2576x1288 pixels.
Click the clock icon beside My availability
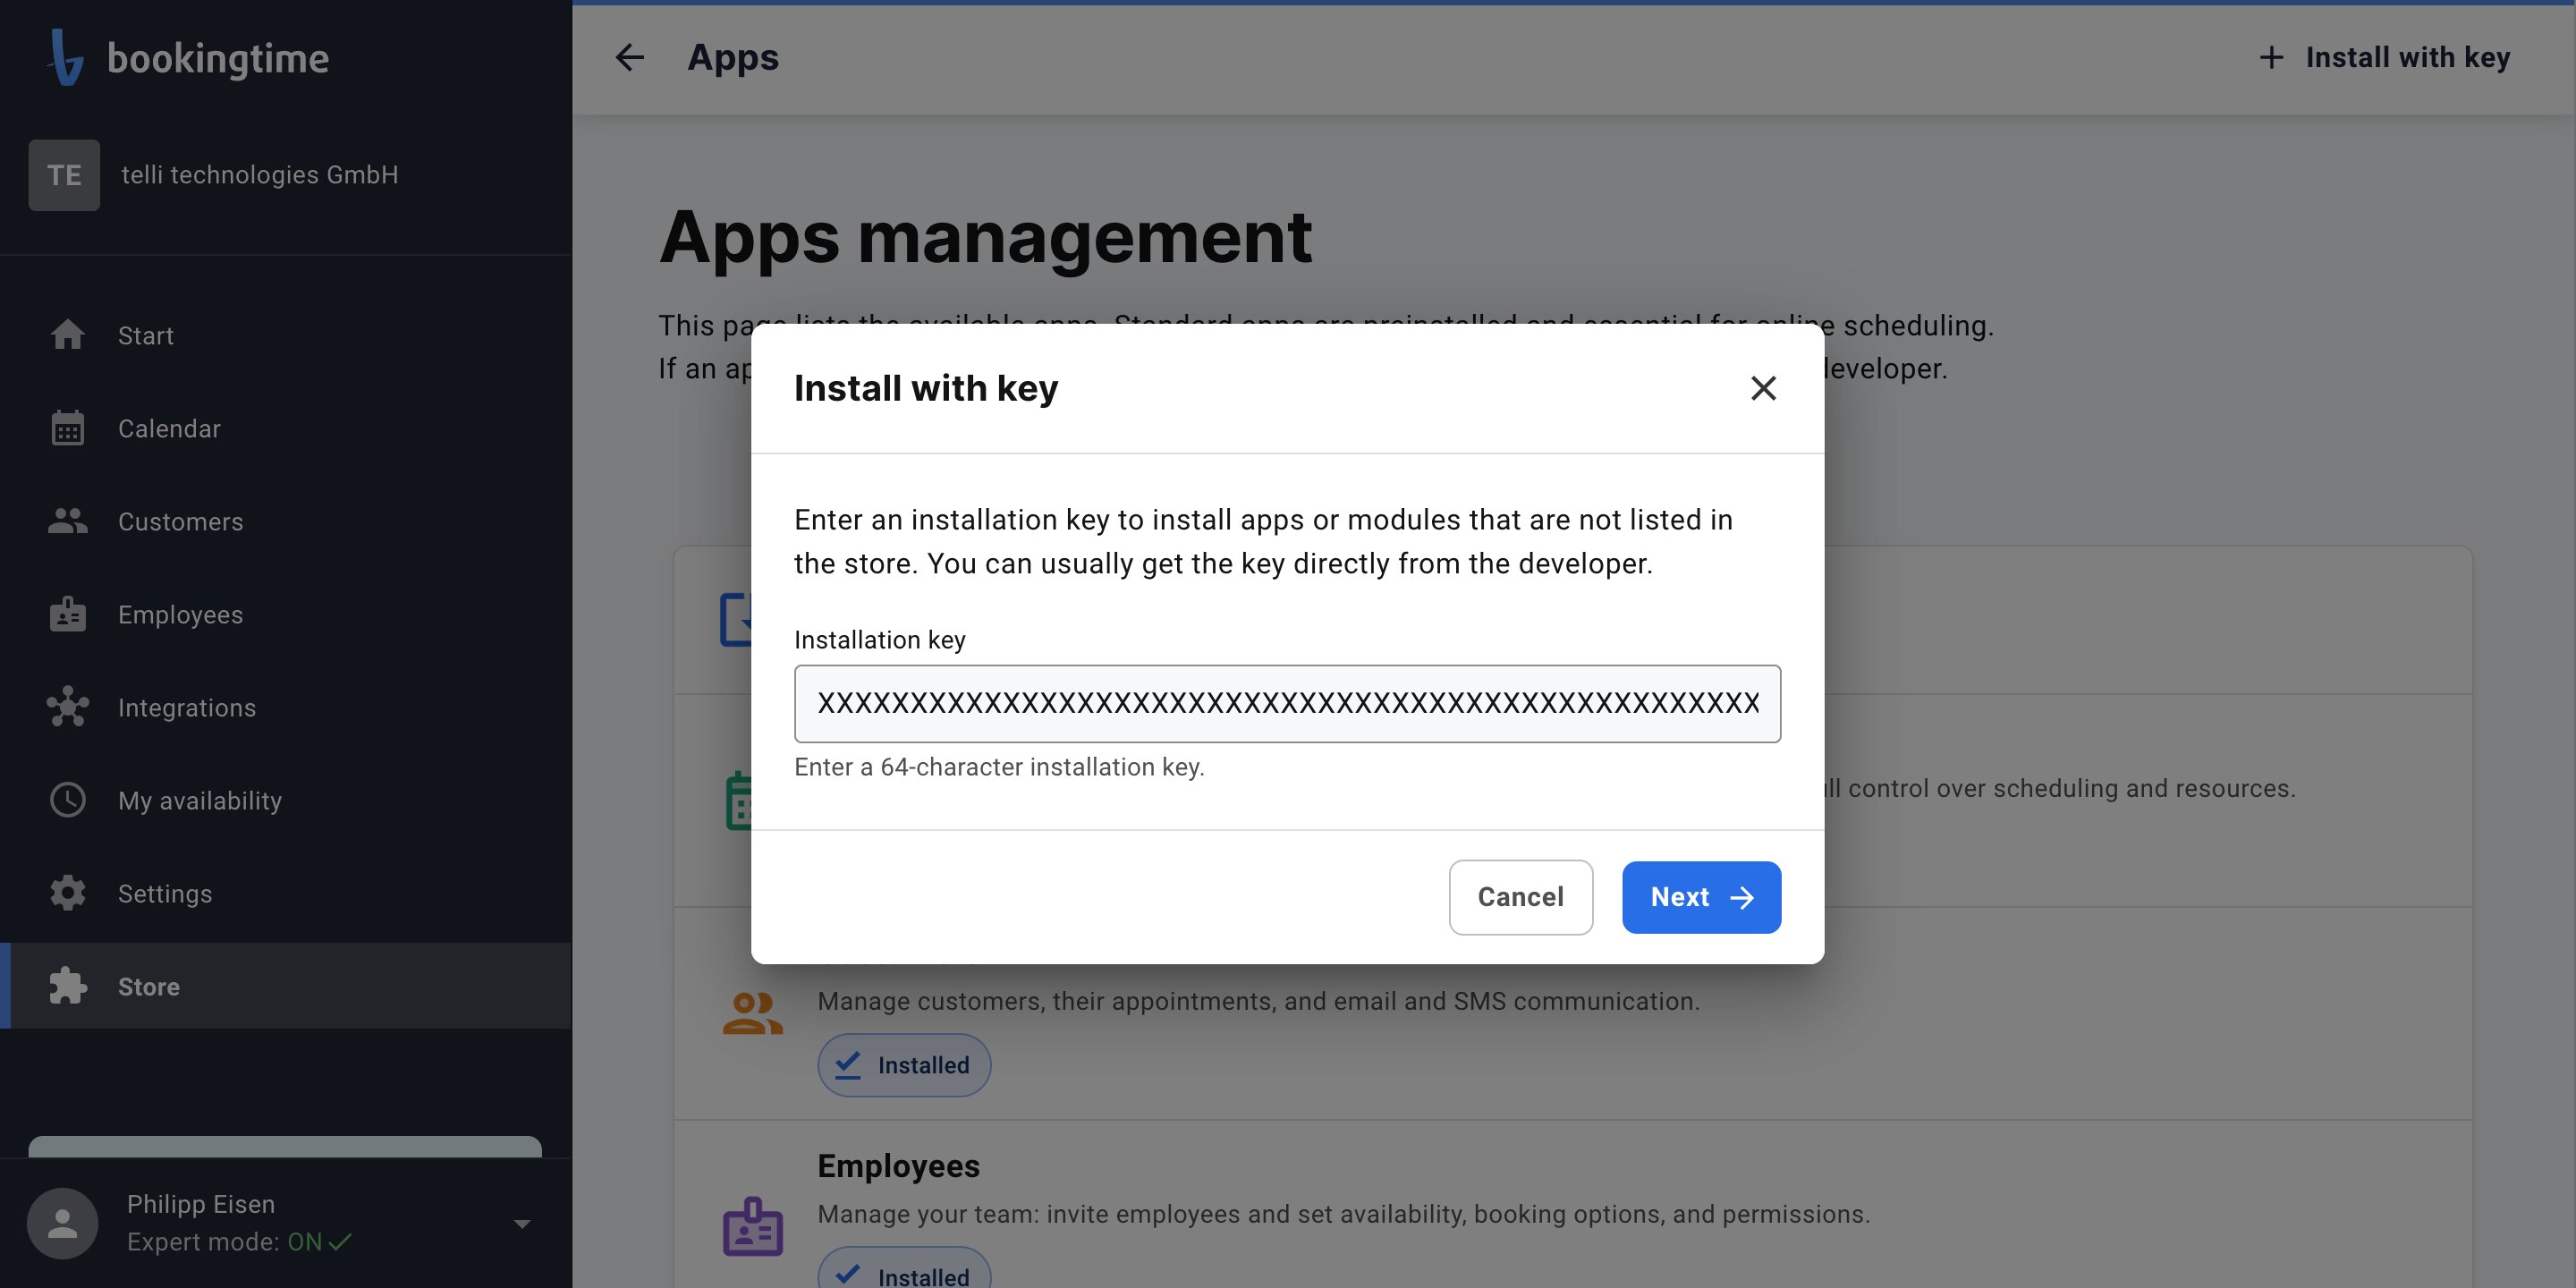[68, 800]
